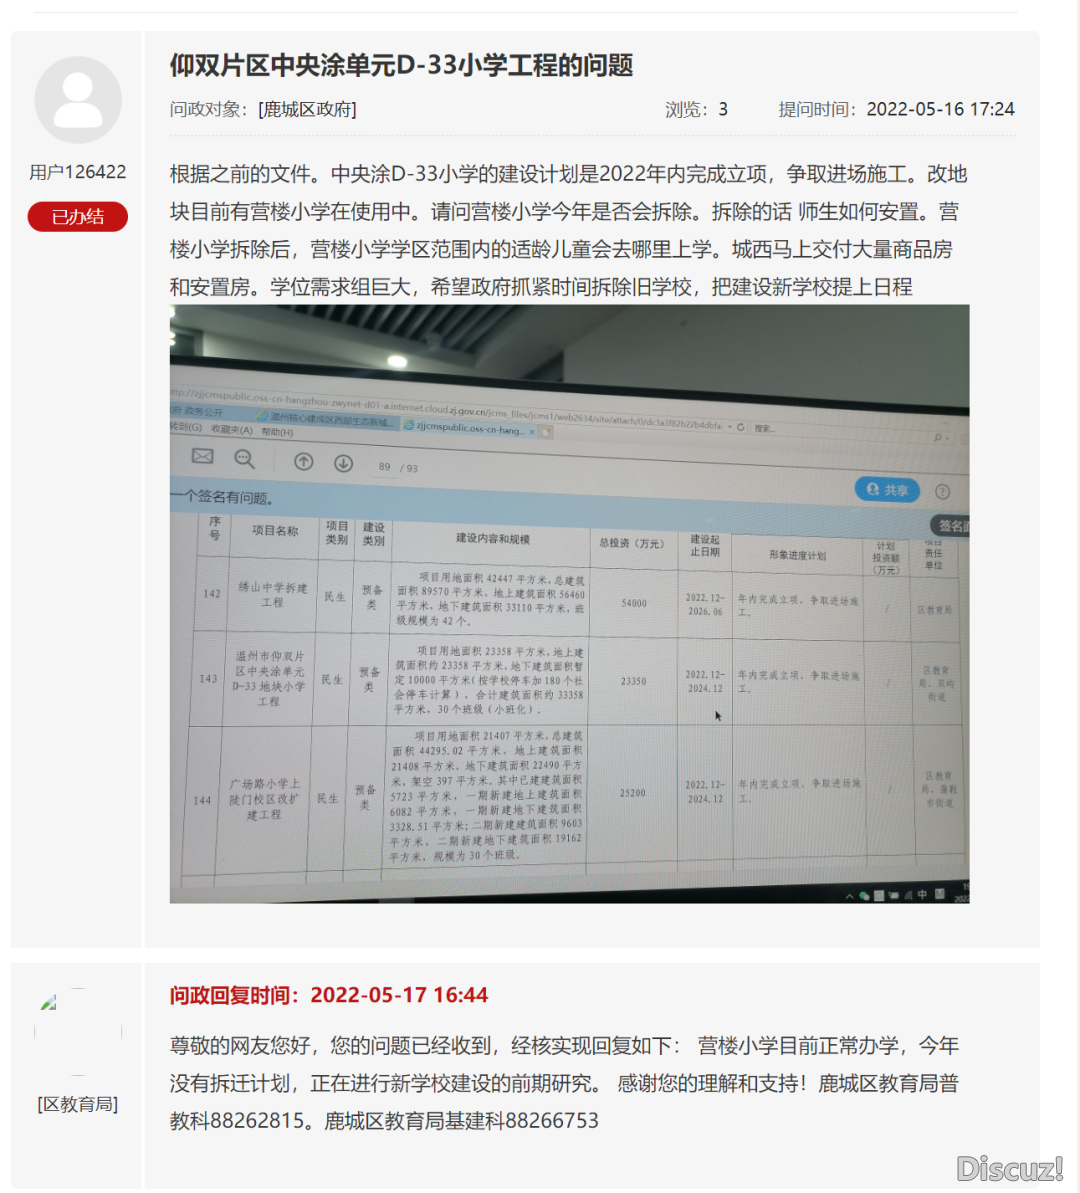This screenshot has height=1193, width=1080.
Task: Click the post title 仰双片区中央涂单元D-33小学工程的问题
Action: tap(401, 66)
